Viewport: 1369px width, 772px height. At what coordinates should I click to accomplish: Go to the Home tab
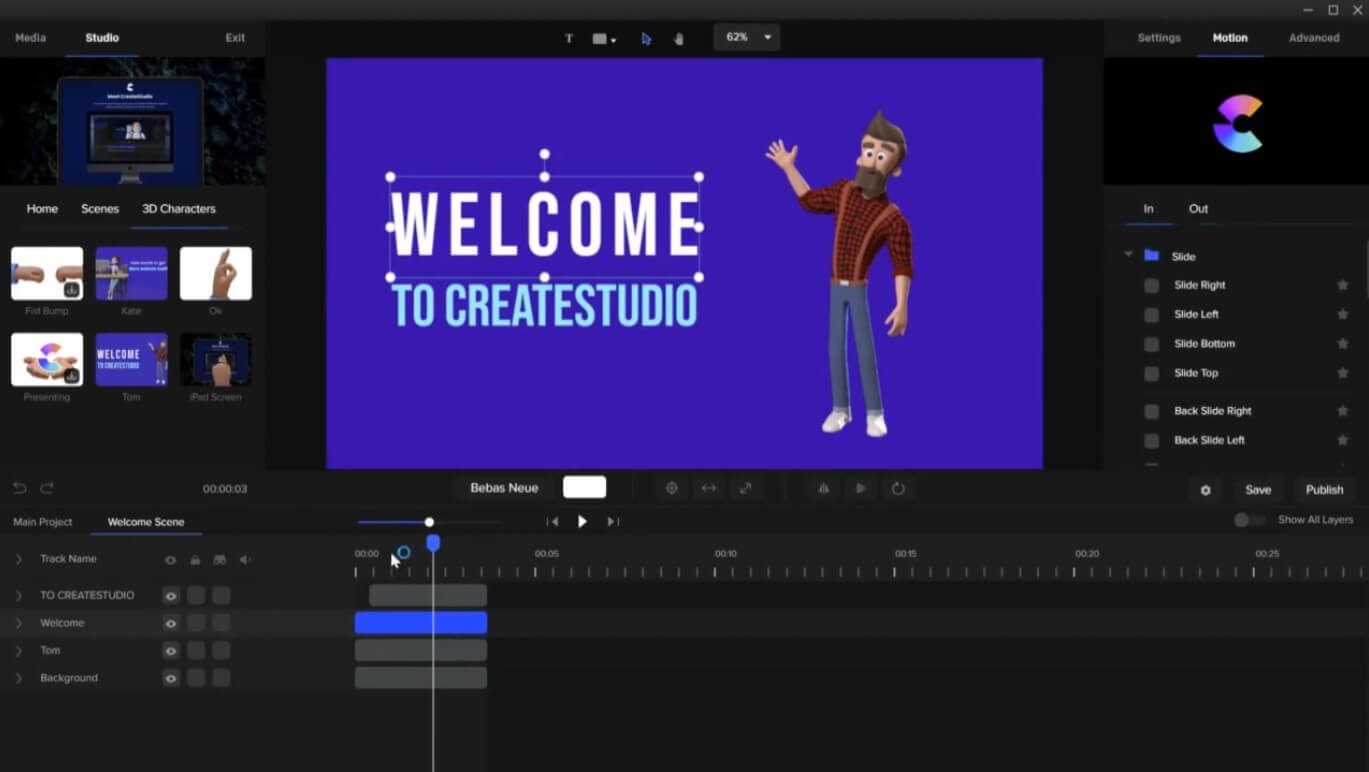click(42, 209)
